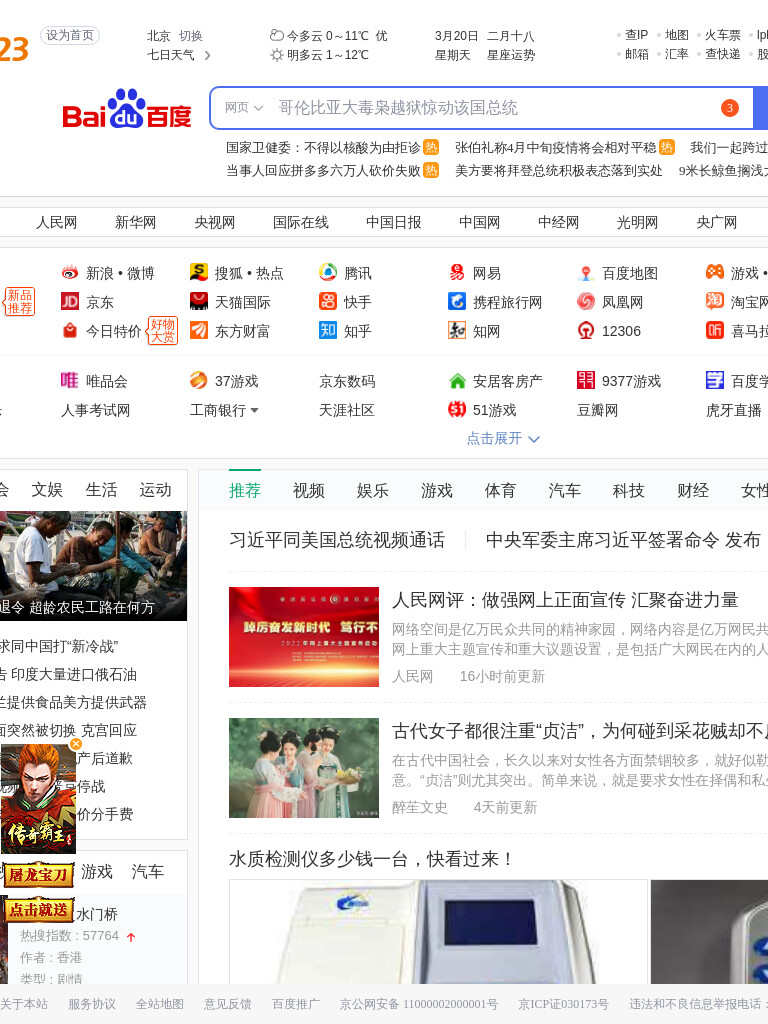Screen dimensions: 768x1024
Task: Click the ancient women article thumbnail
Action: (x=304, y=768)
